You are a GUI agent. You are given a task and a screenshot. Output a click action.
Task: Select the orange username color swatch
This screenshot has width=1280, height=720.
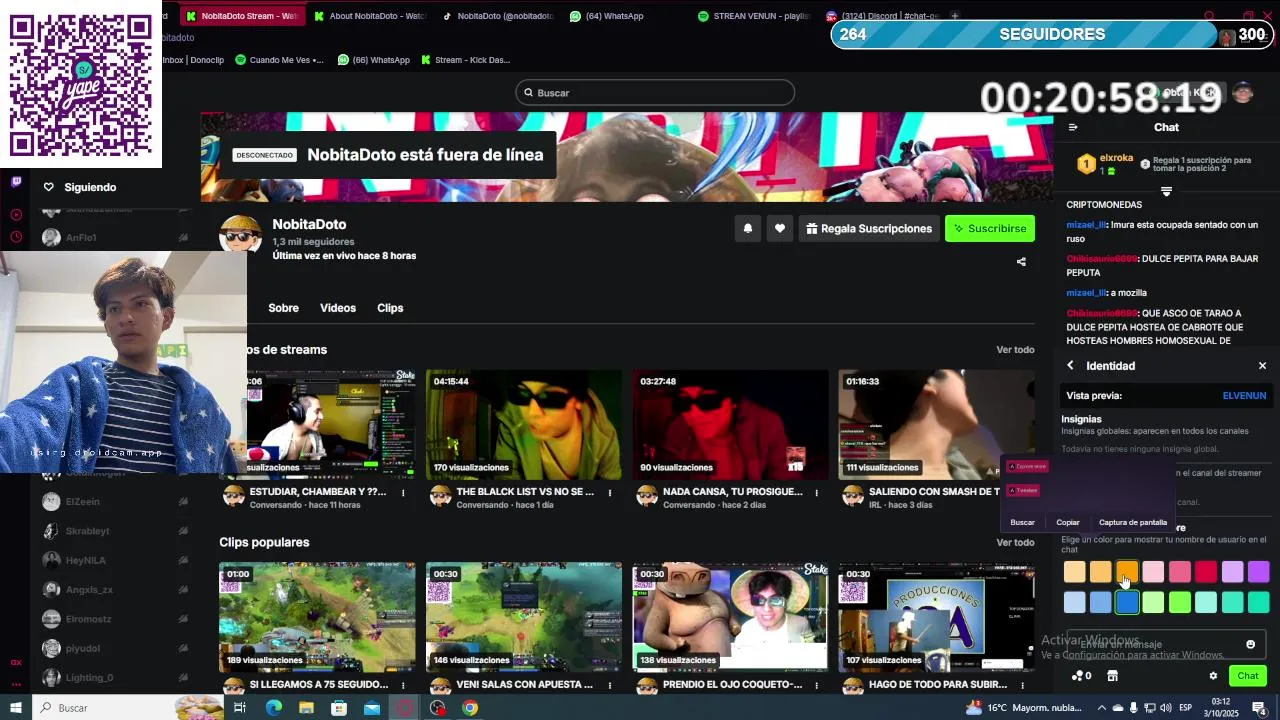pyautogui.click(x=1127, y=572)
